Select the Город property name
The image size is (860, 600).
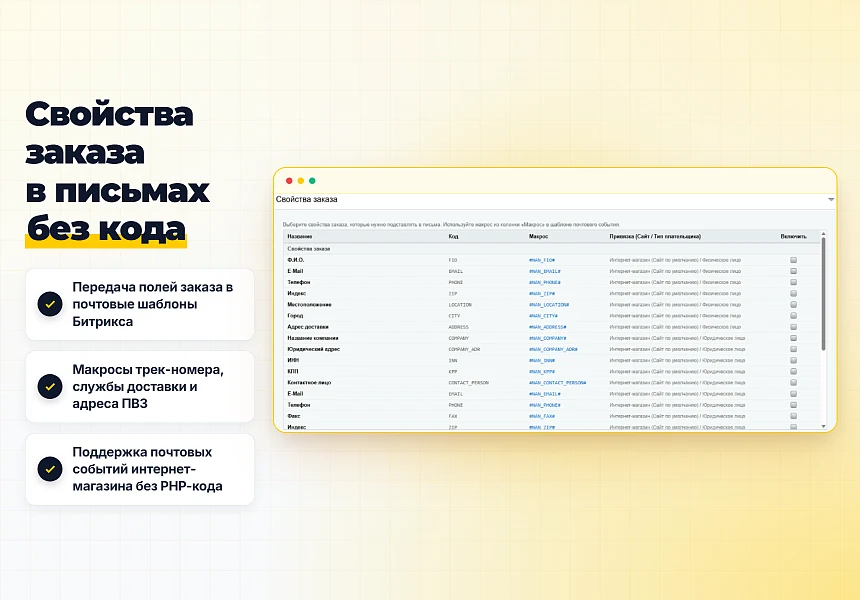[x=295, y=316]
